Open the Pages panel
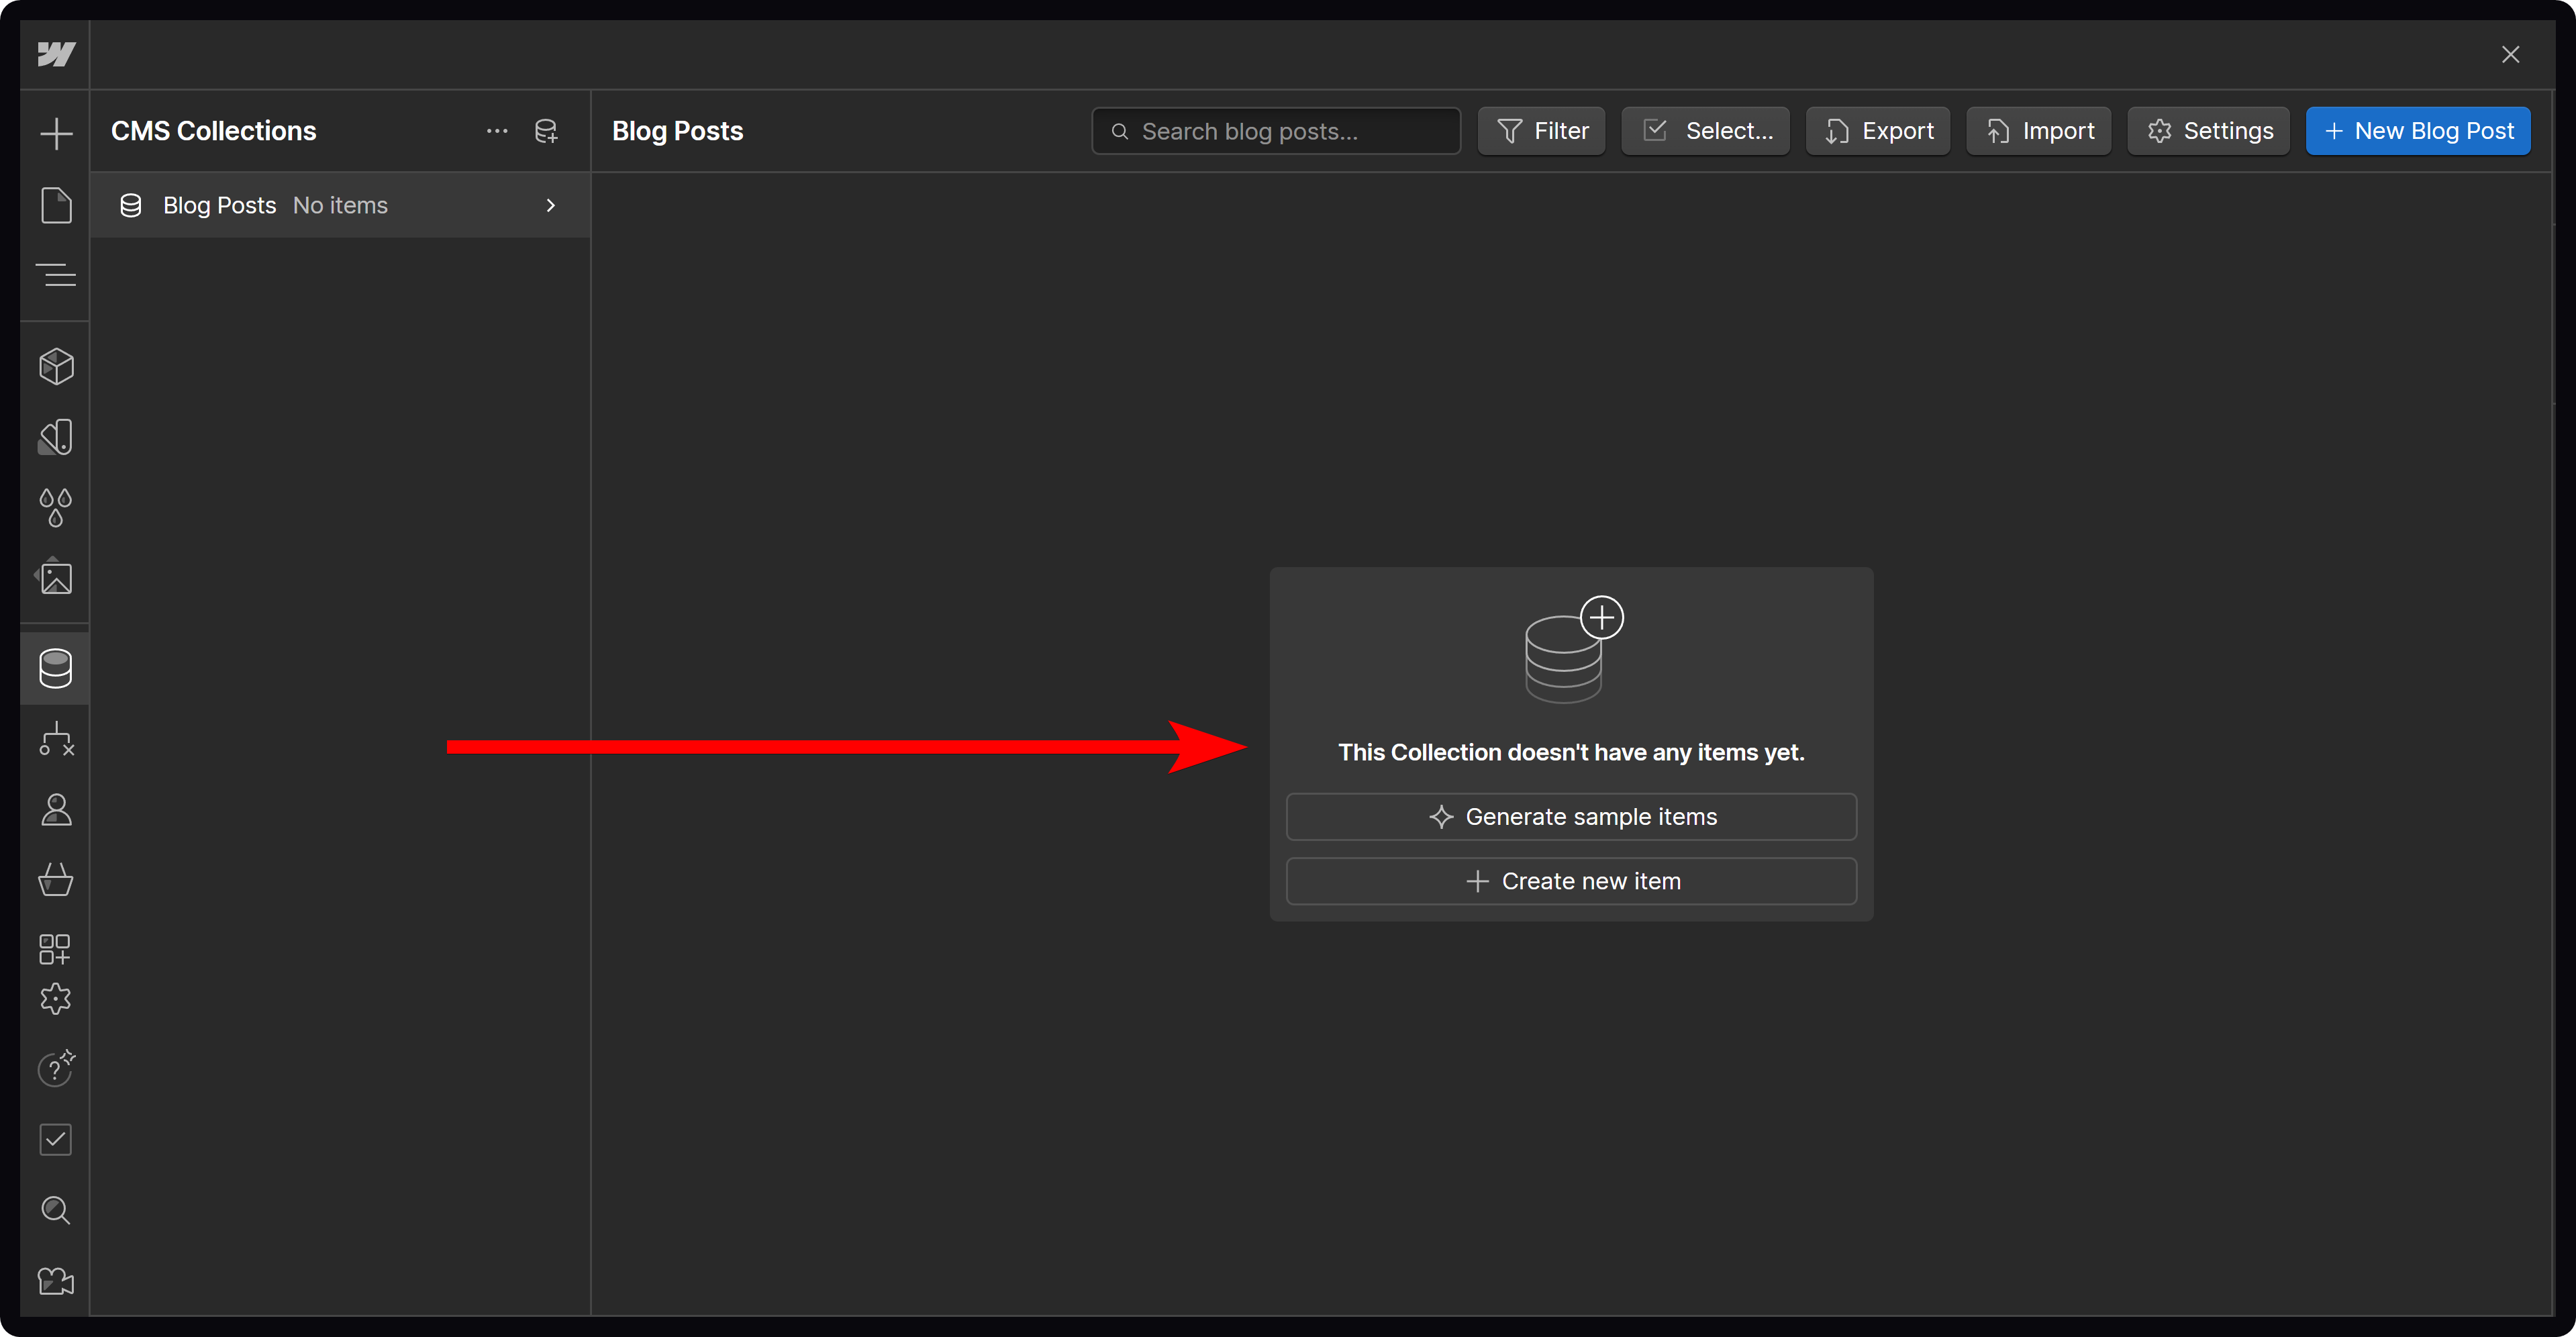 coord(55,205)
